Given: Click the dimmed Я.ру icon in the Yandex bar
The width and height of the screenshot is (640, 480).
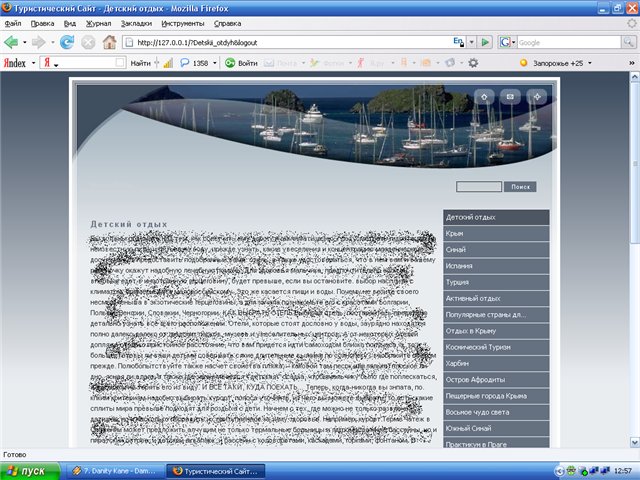Looking at the screenshot, I should 360,63.
